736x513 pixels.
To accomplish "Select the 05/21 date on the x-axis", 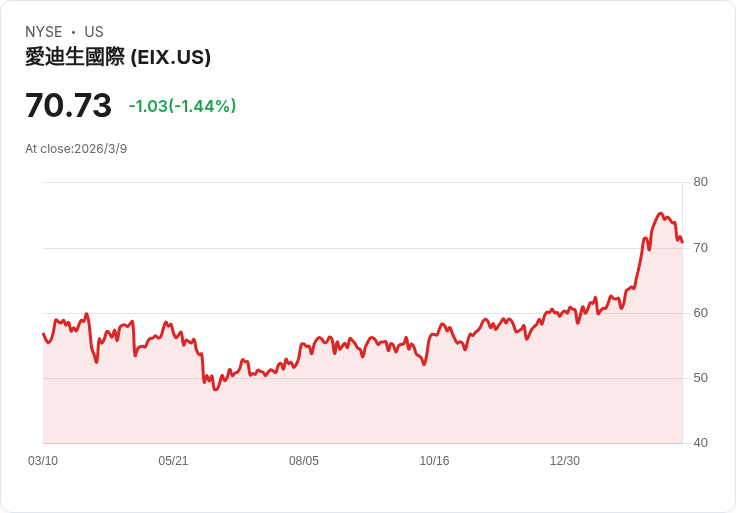I will coord(173,461).
